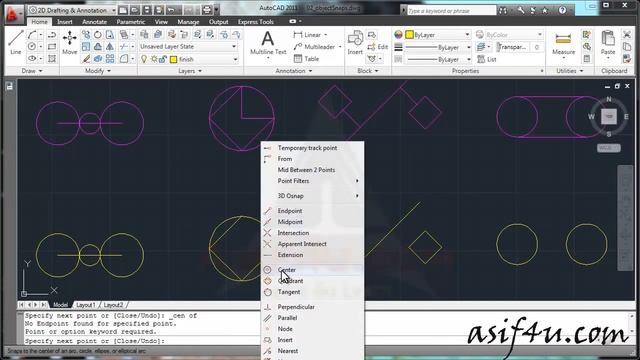Click the ViewCube top face
Screen dimensions: 640x360
tap(609, 116)
